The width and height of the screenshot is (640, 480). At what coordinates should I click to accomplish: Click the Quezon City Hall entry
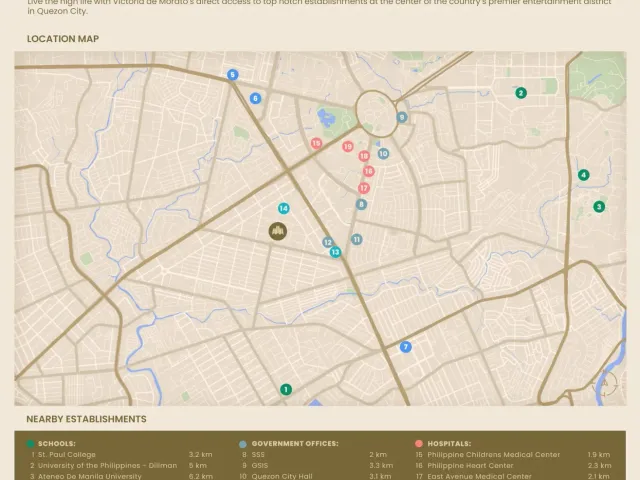[282, 476]
